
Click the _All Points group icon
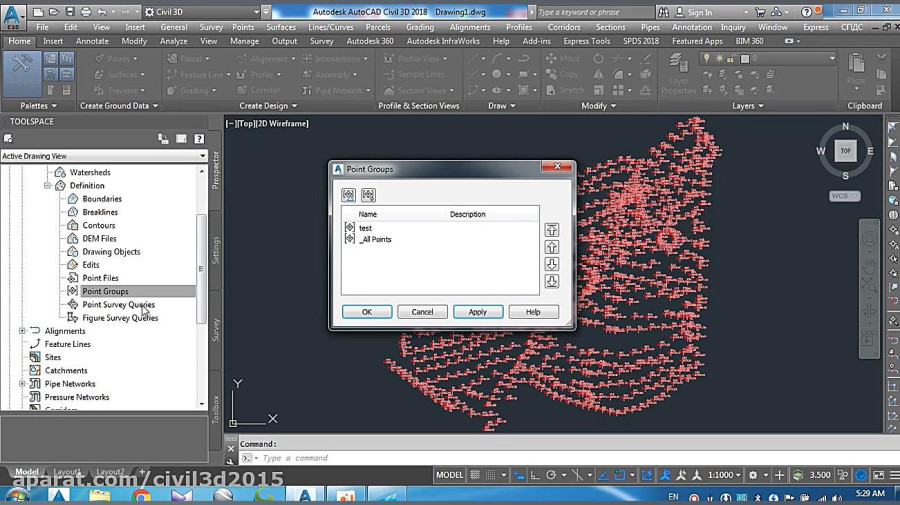[x=350, y=239]
